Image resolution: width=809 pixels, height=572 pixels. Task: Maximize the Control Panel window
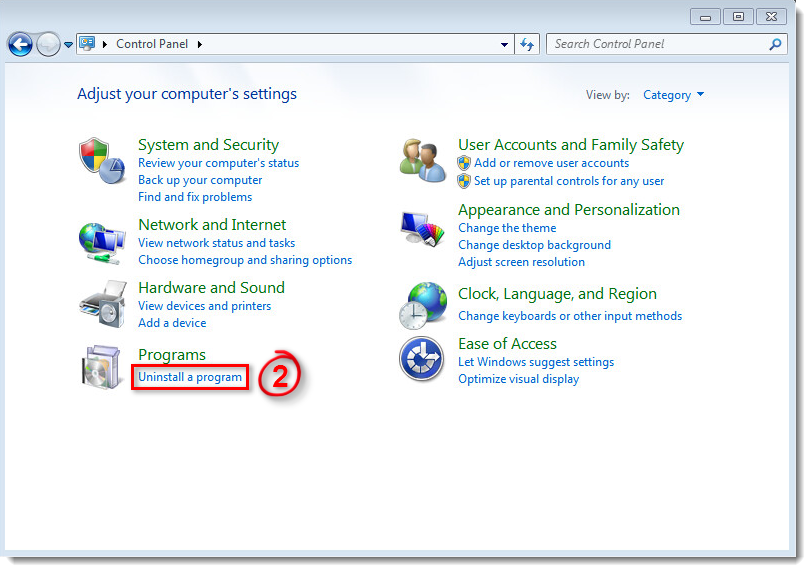pyautogui.click(x=738, y=17)
